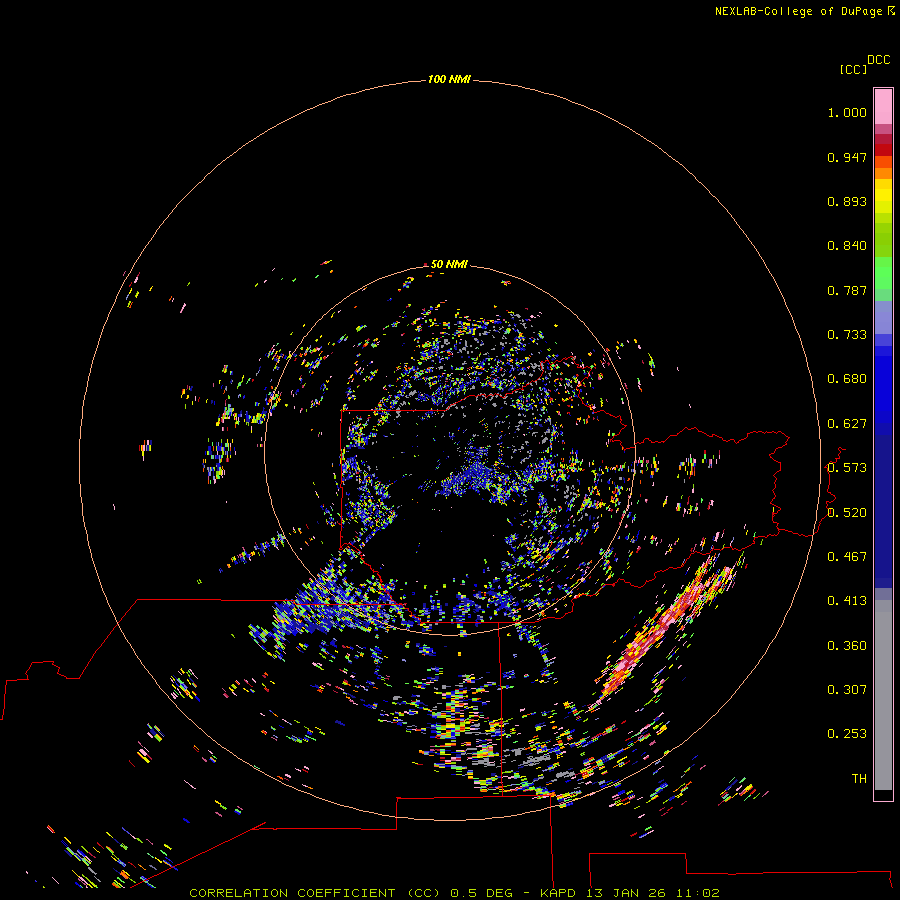Viewport: 900px width, 900px height.
Task: Click the 0.413 legend value
Action: [x=847, y=601]
